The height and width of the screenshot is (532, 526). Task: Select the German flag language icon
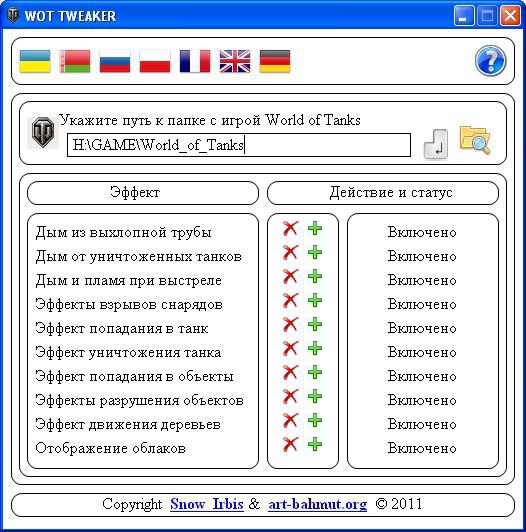tap(275, 61)
